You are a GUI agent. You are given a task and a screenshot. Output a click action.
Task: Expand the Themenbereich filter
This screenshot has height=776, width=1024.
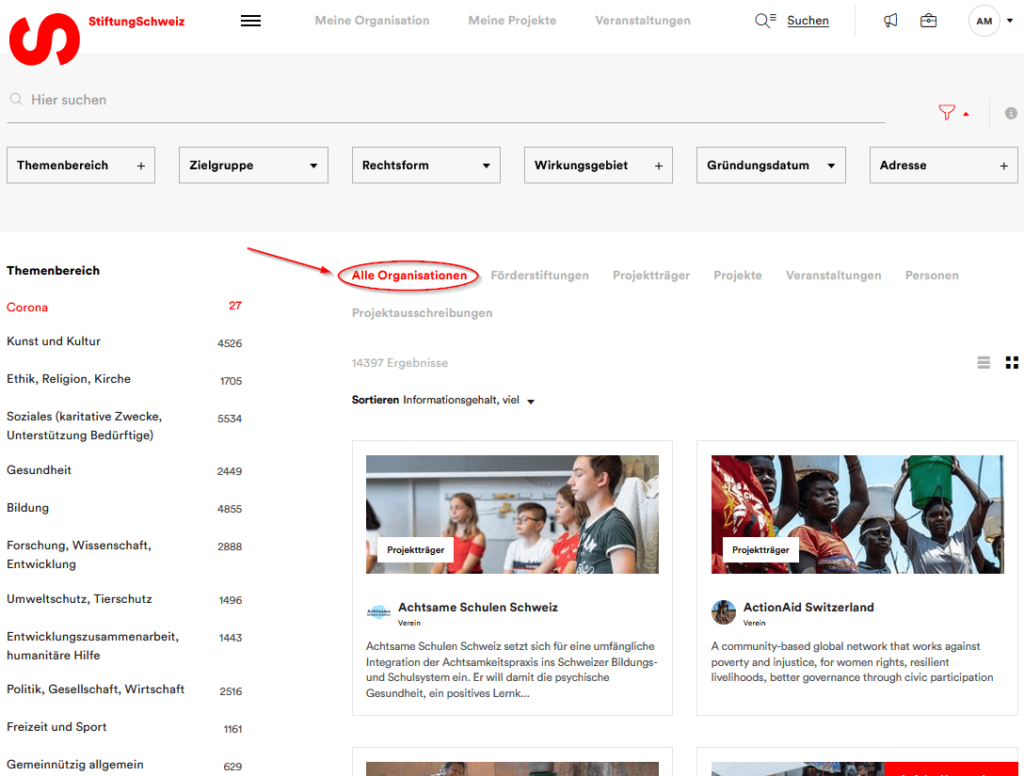point(81,165)
